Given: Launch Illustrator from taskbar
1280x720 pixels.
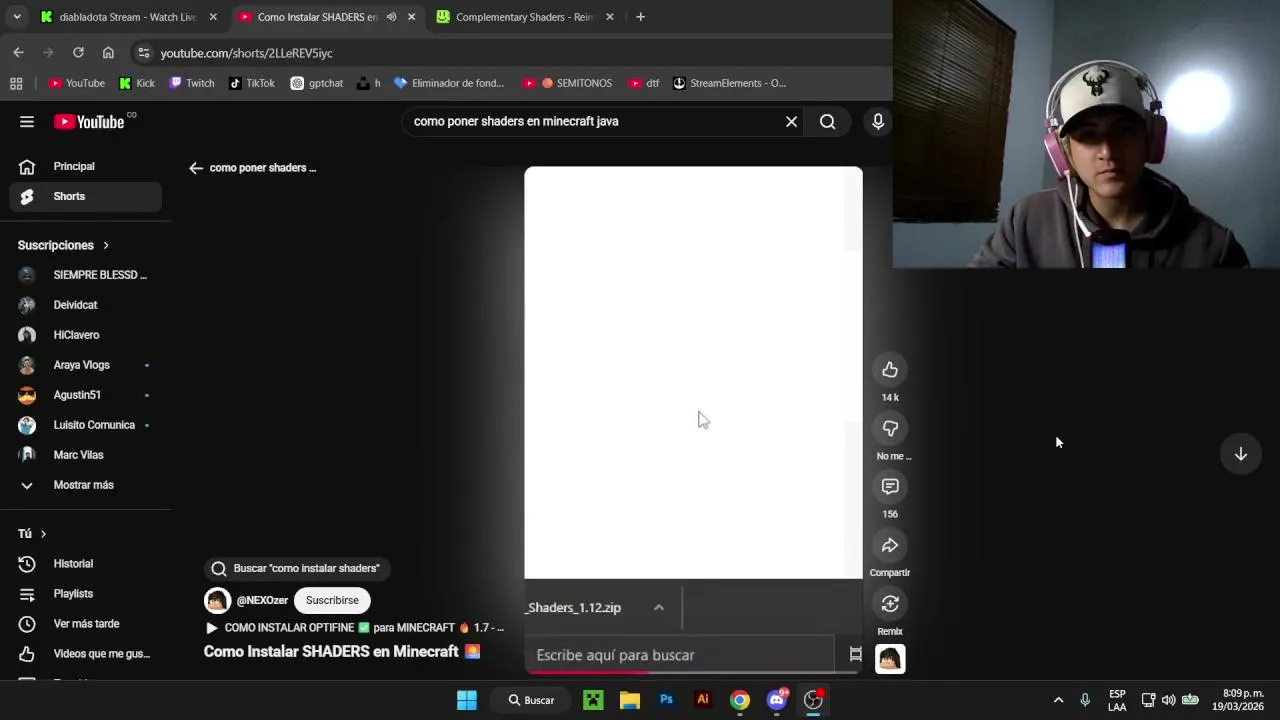Looking at the screenshot, I should (703, 700).
